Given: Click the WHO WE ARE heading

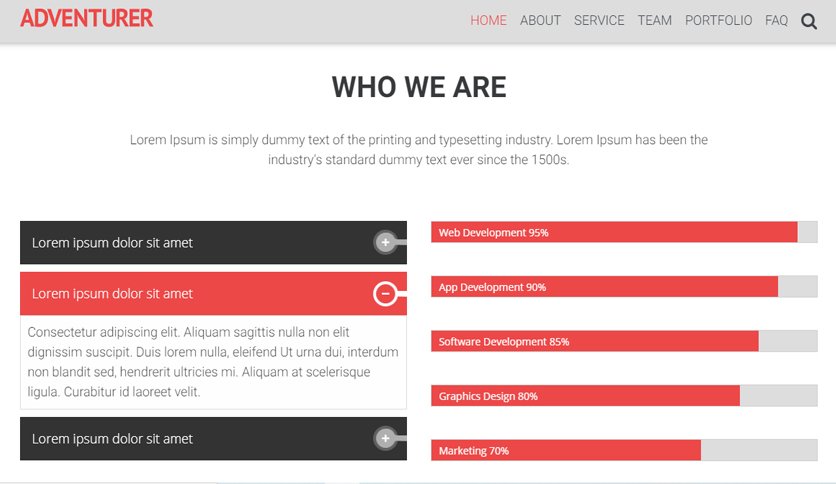Looking at the screenshot, I should tap(419, 87).
